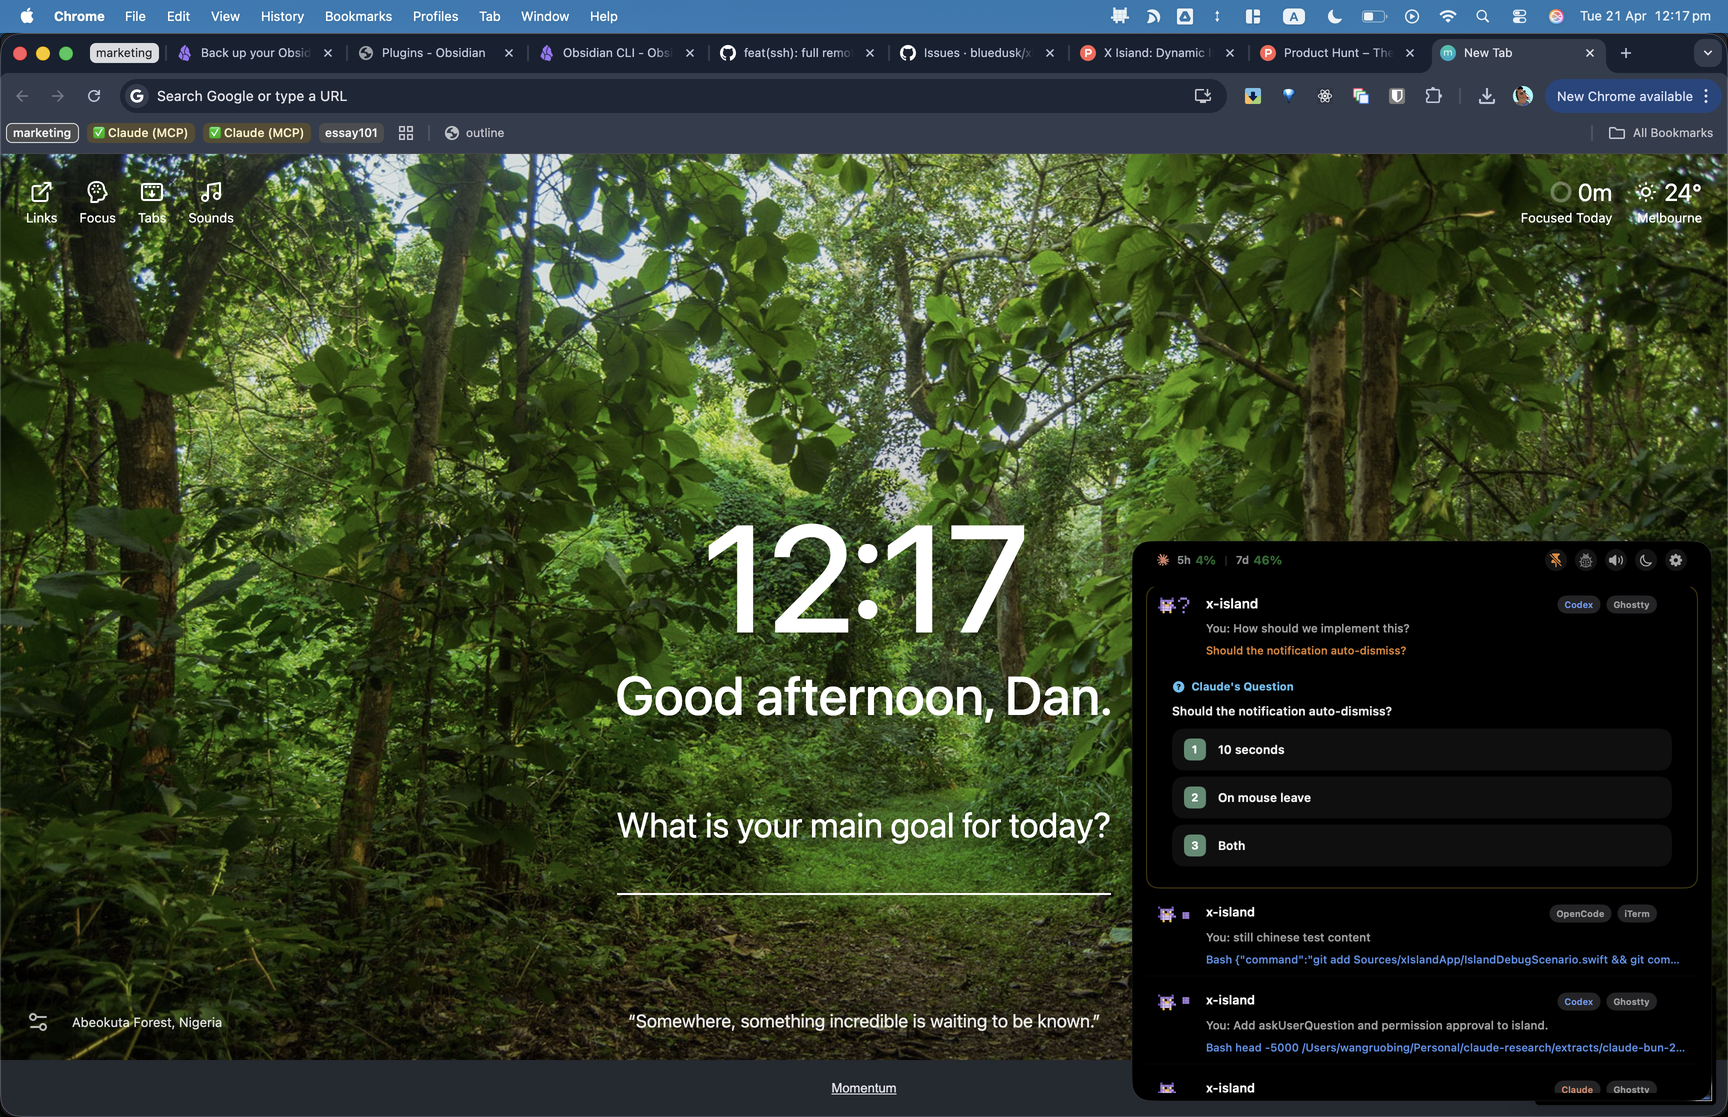Click the iTerm badge on x-island session
Viewport: 1728px width, 1117px height.
click(1637, 914)
